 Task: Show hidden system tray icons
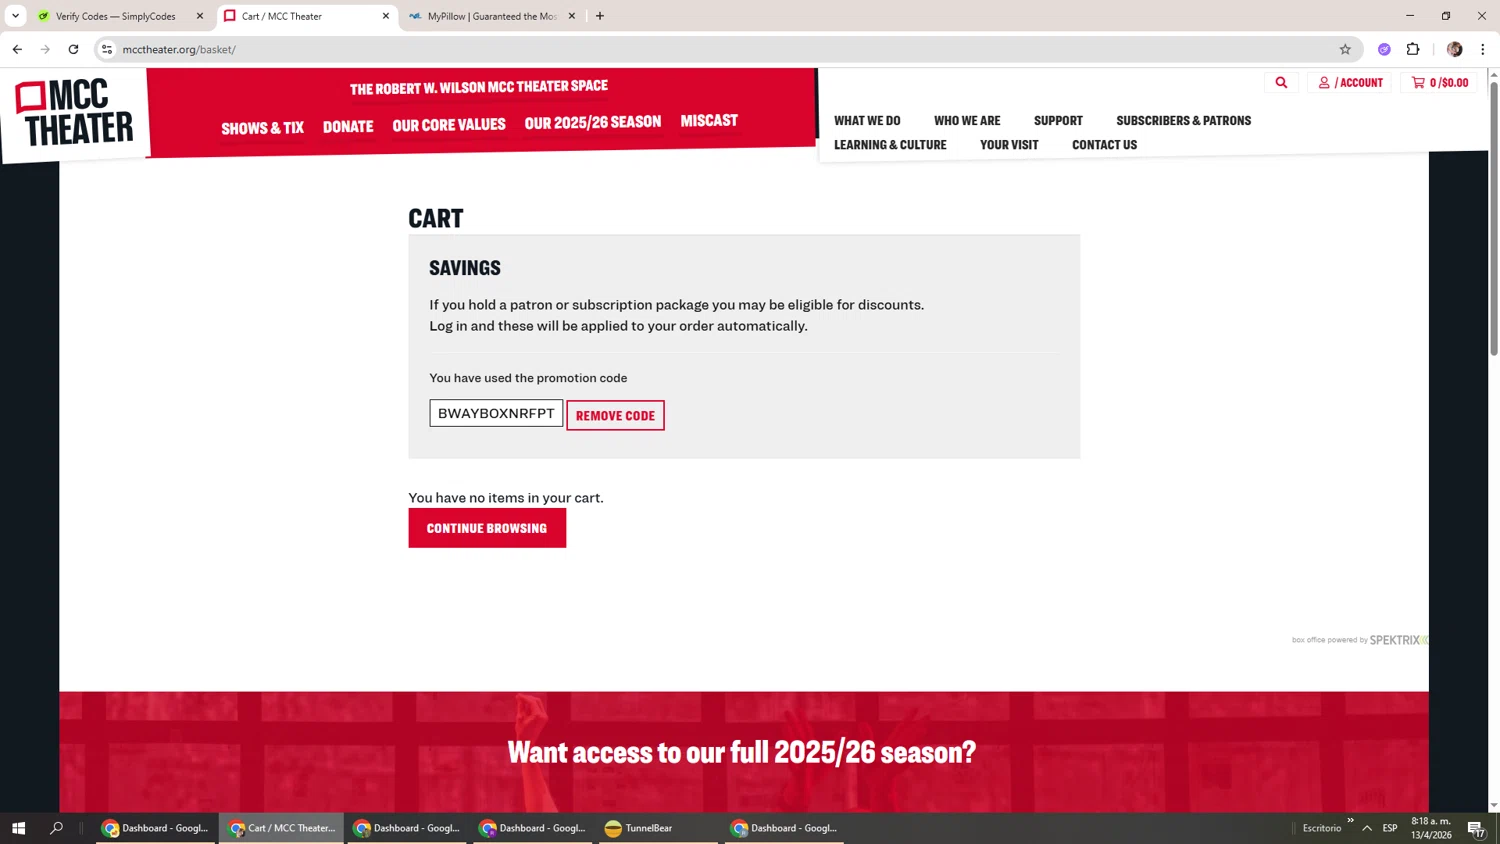[x=1367, y=828]
